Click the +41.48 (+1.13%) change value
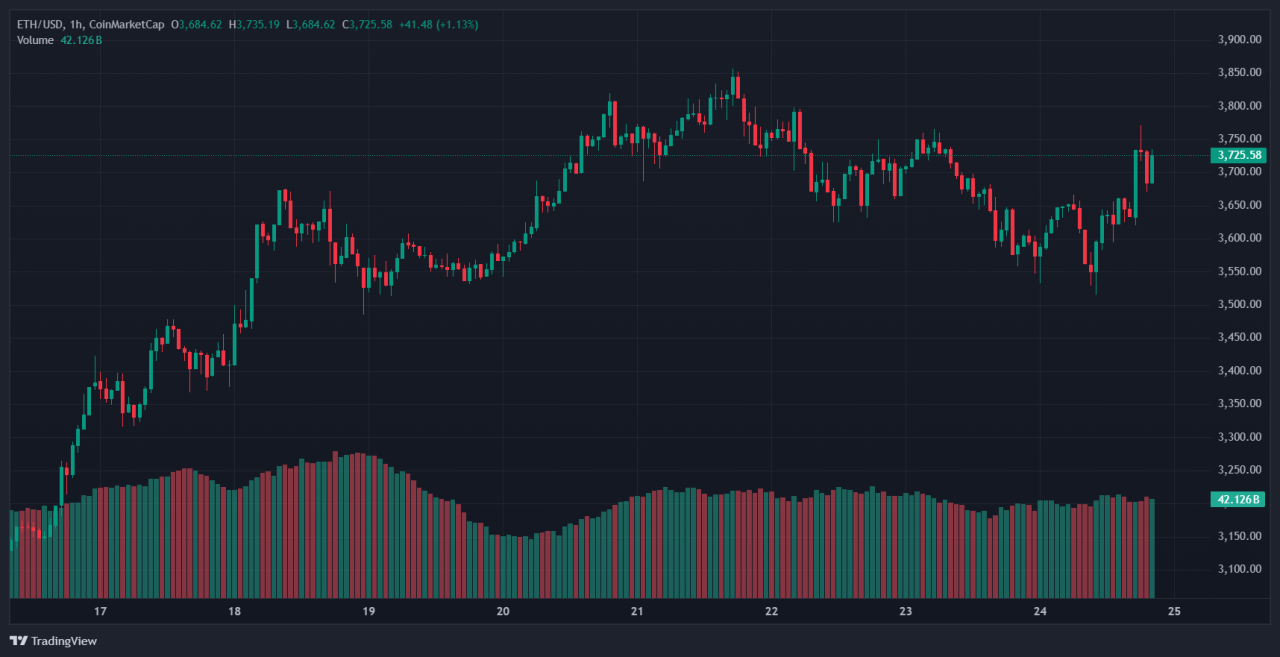 439,24
